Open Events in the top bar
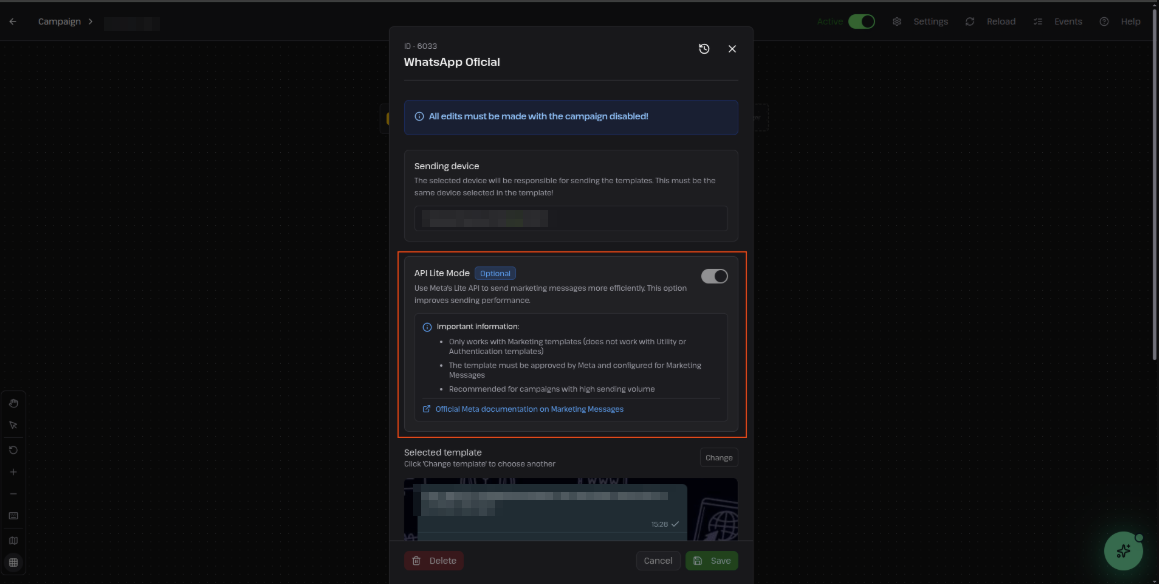The image size is (1159, 584). click(1058, 21)
